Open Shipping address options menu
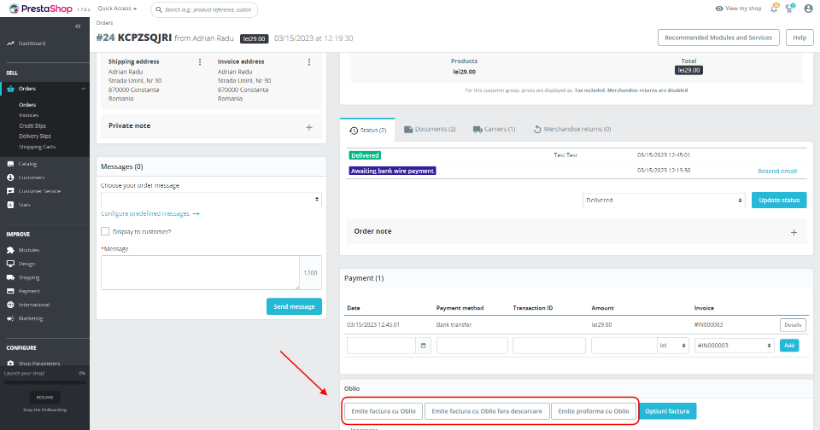This screenshot has height=430, width=820. [x=200, y=62]
